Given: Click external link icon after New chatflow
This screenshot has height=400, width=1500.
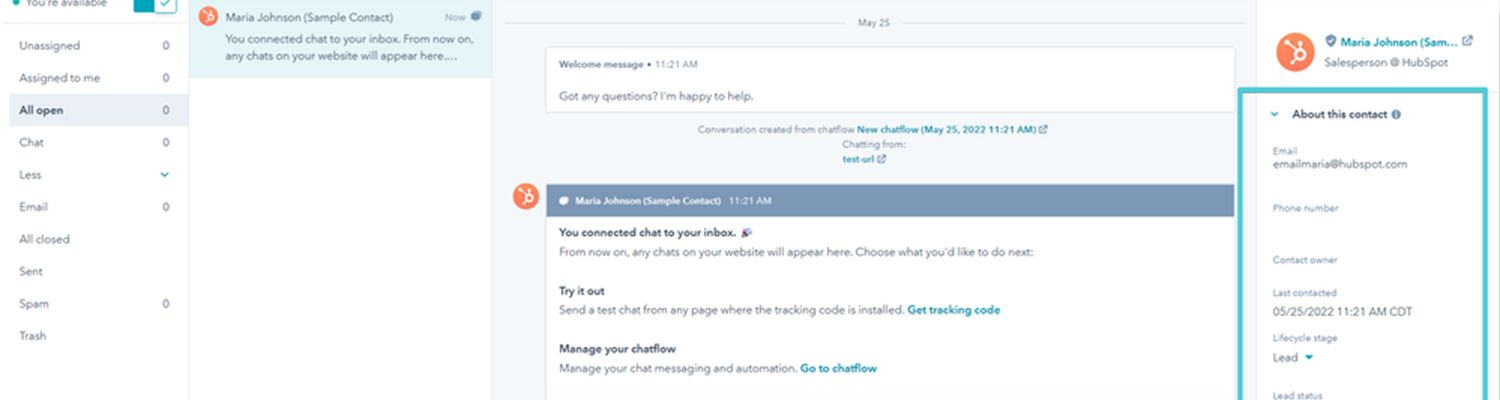Looking at the screenshot, I should pos(1044,129).
